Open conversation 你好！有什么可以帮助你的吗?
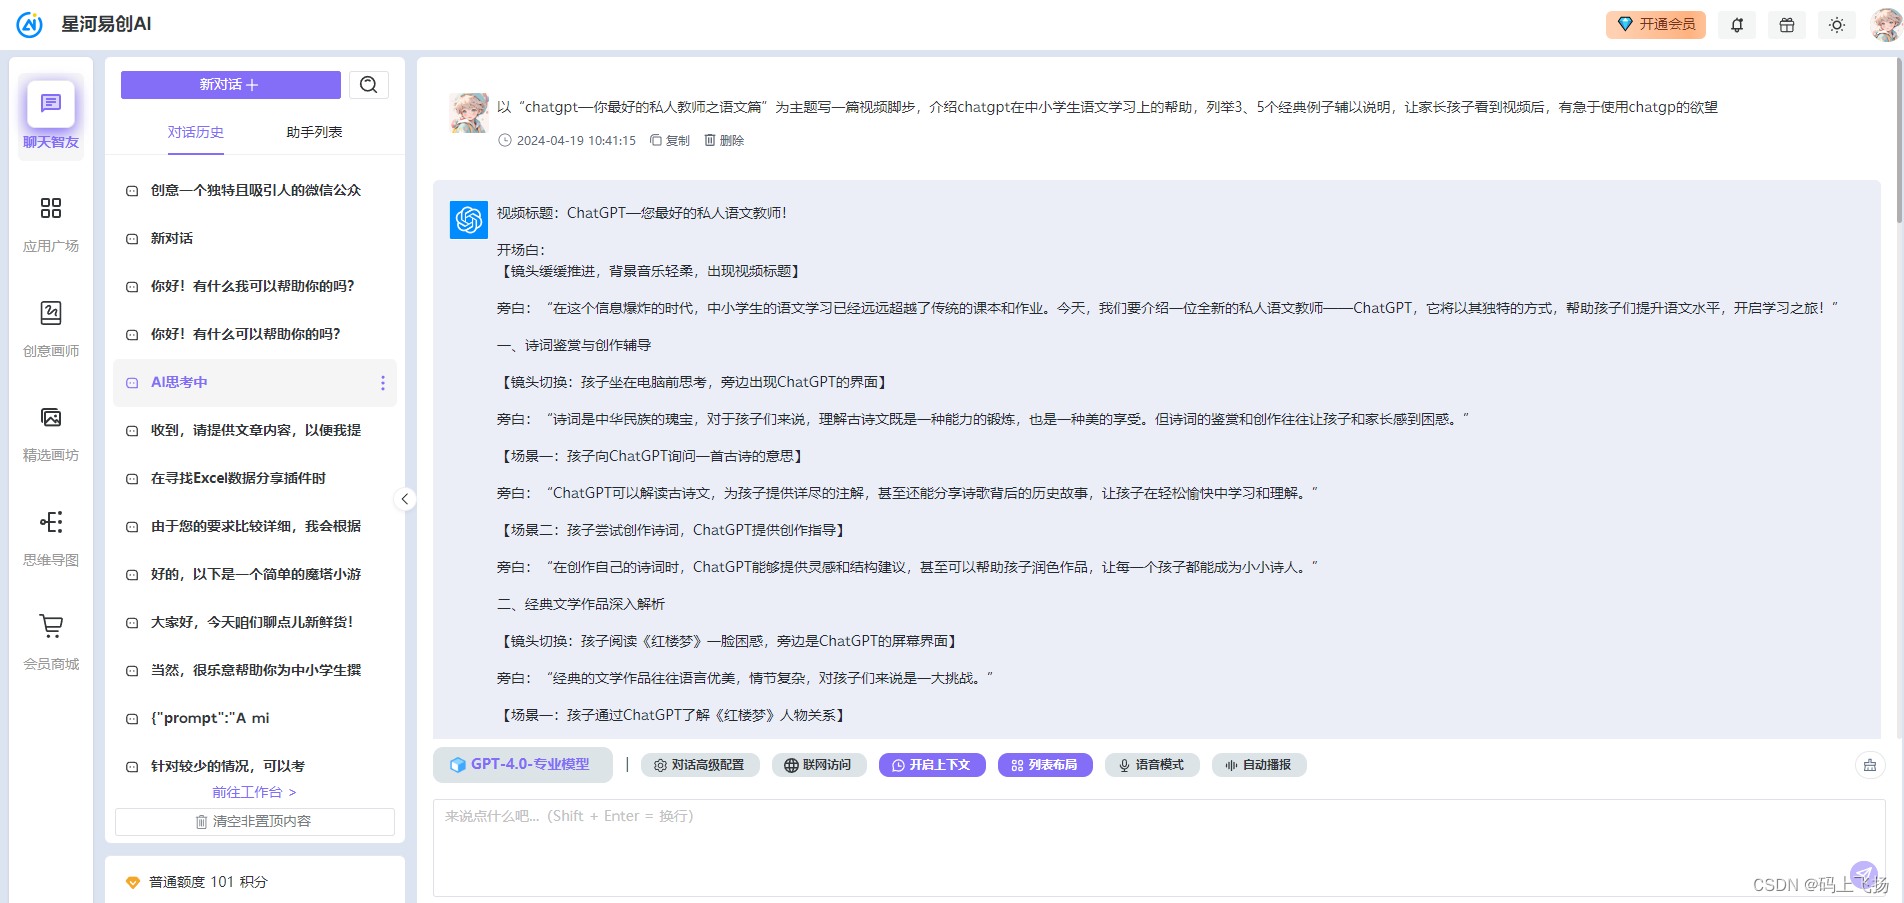Viewport: 1904px width, 903px height. point(255,334)
